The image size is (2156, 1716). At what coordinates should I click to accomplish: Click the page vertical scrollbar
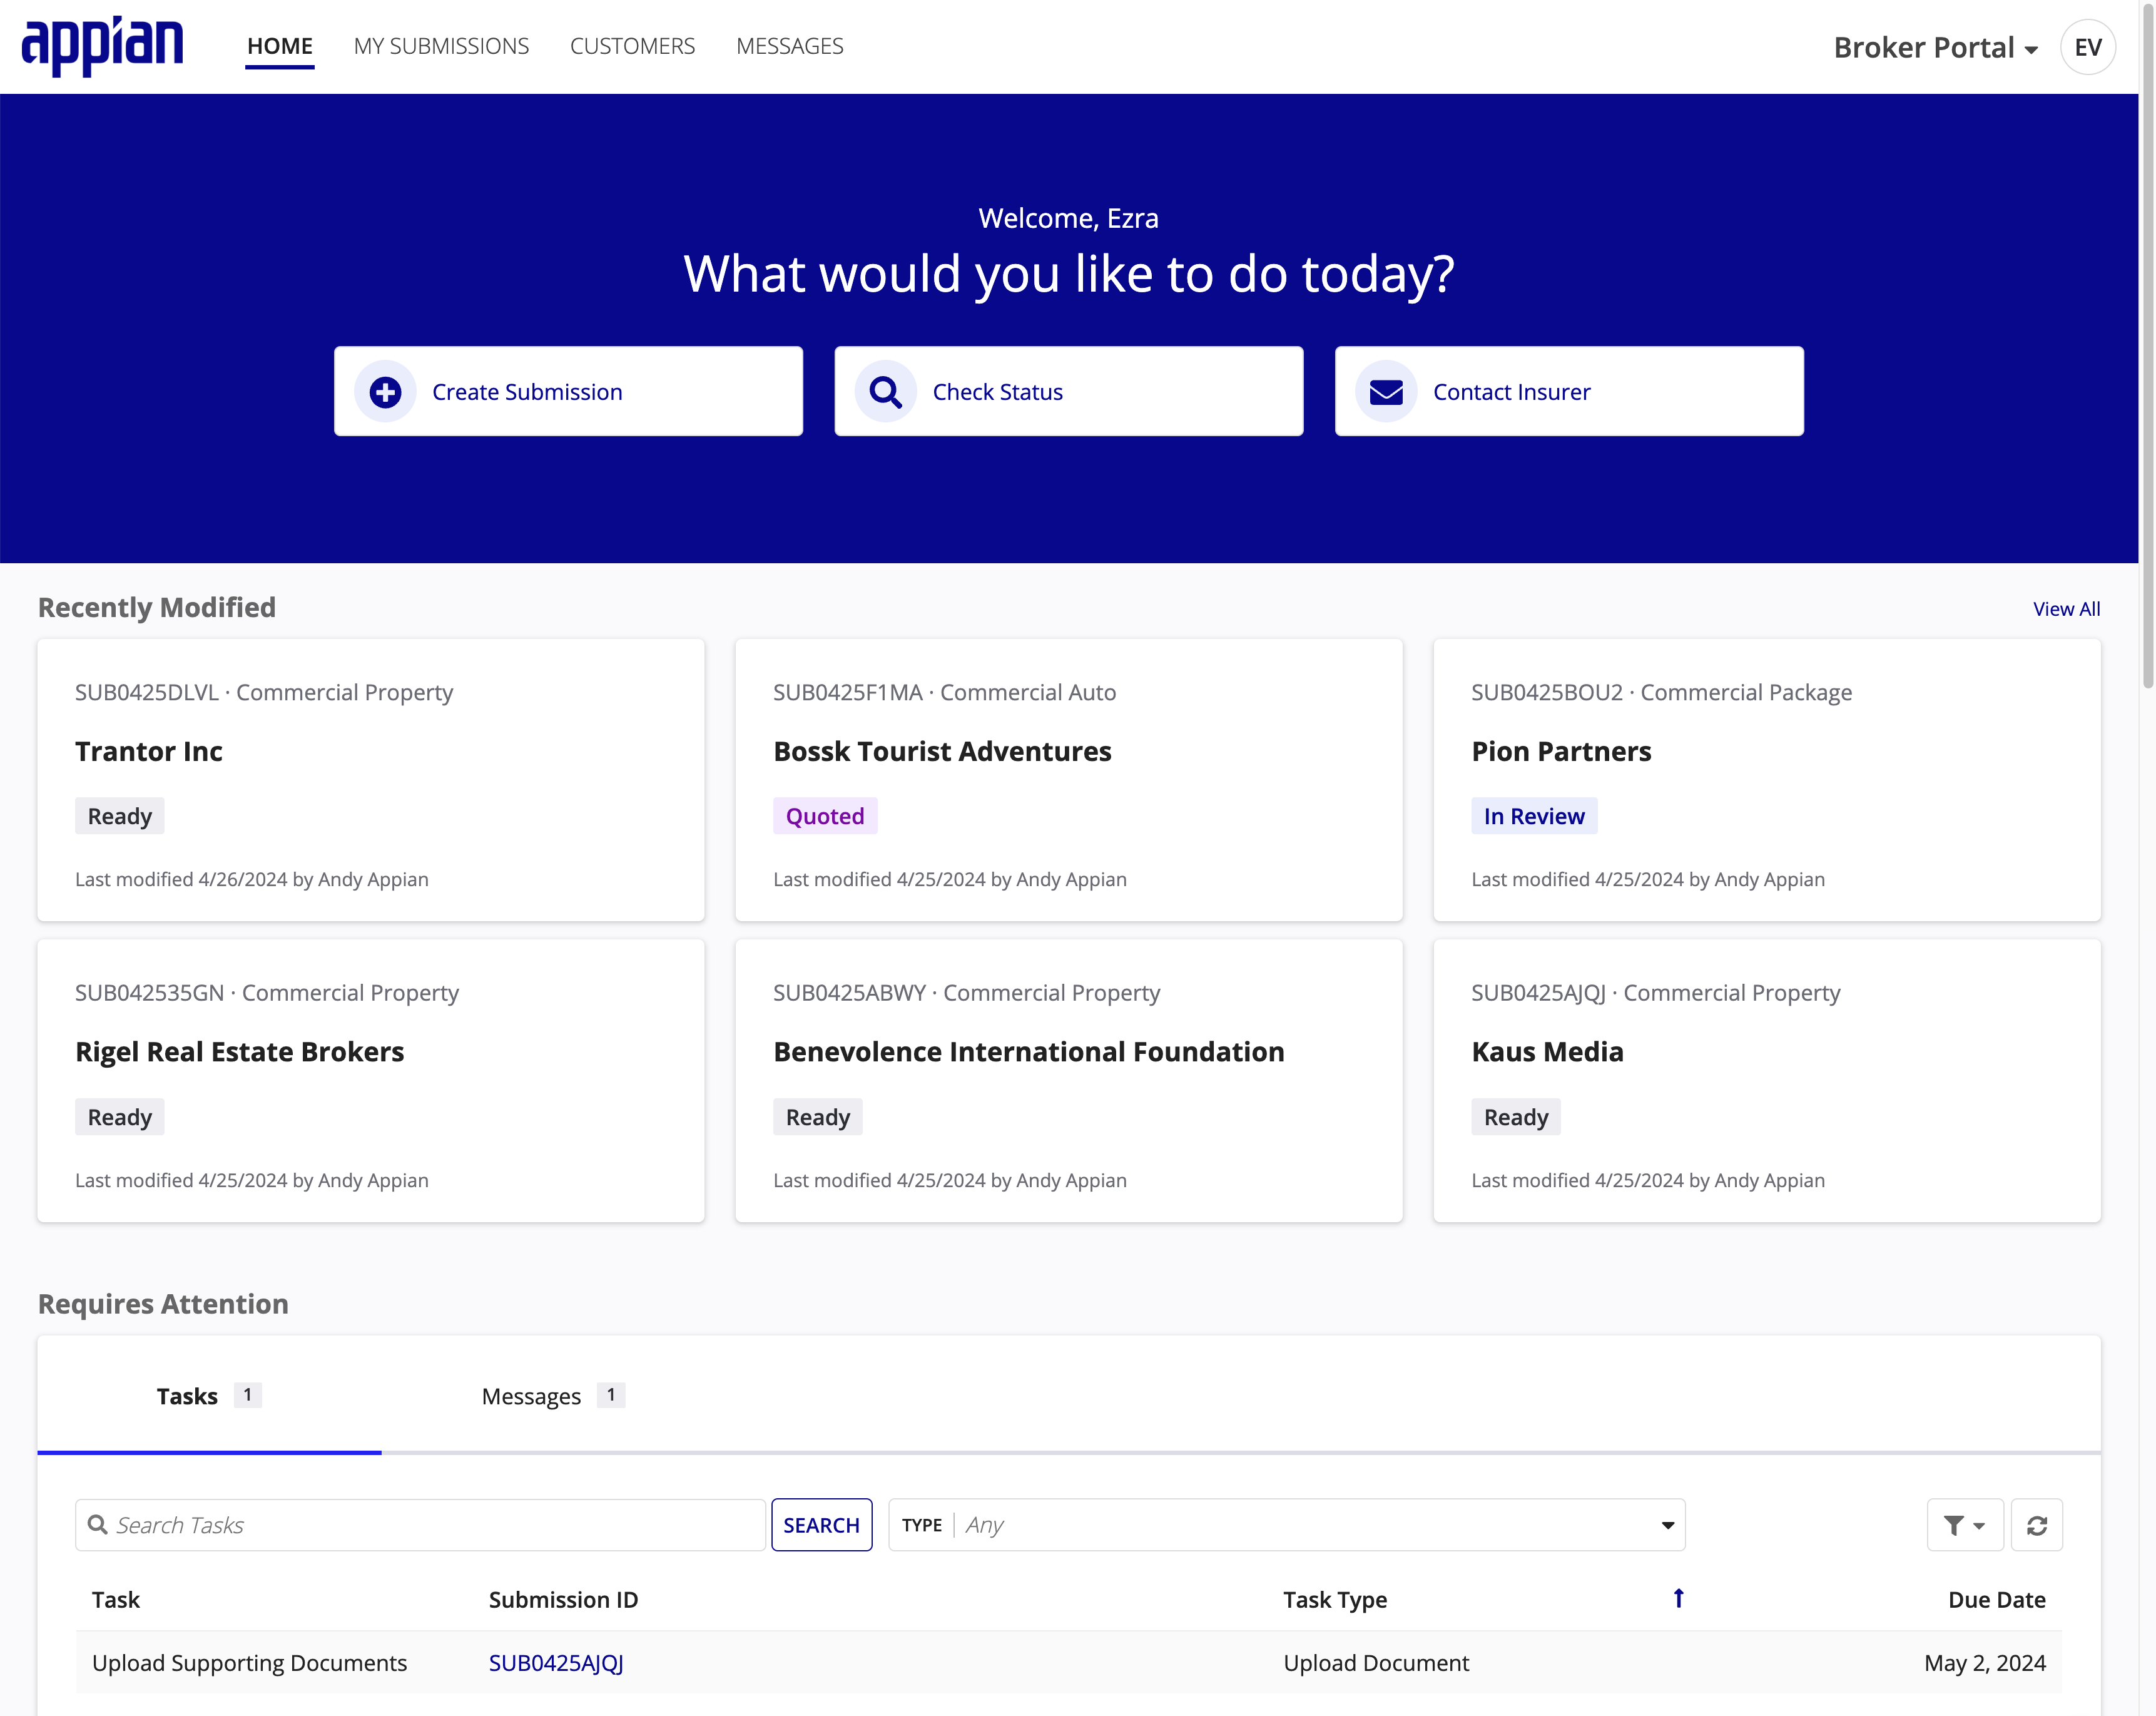point(2147,345)
